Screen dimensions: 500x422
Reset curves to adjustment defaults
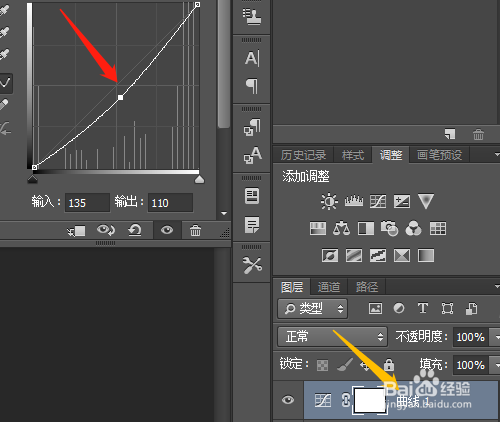tap(135, 230)
